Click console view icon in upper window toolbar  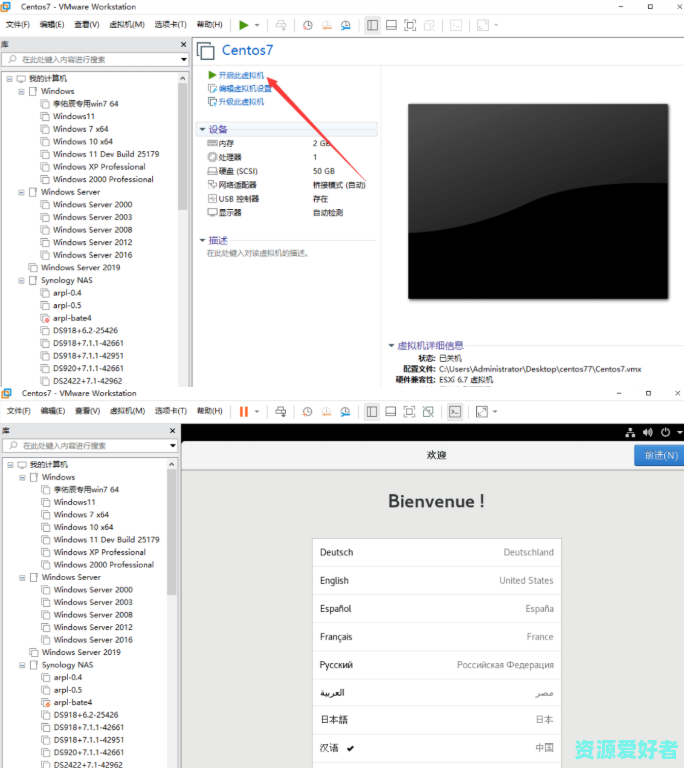pos(456,25)
